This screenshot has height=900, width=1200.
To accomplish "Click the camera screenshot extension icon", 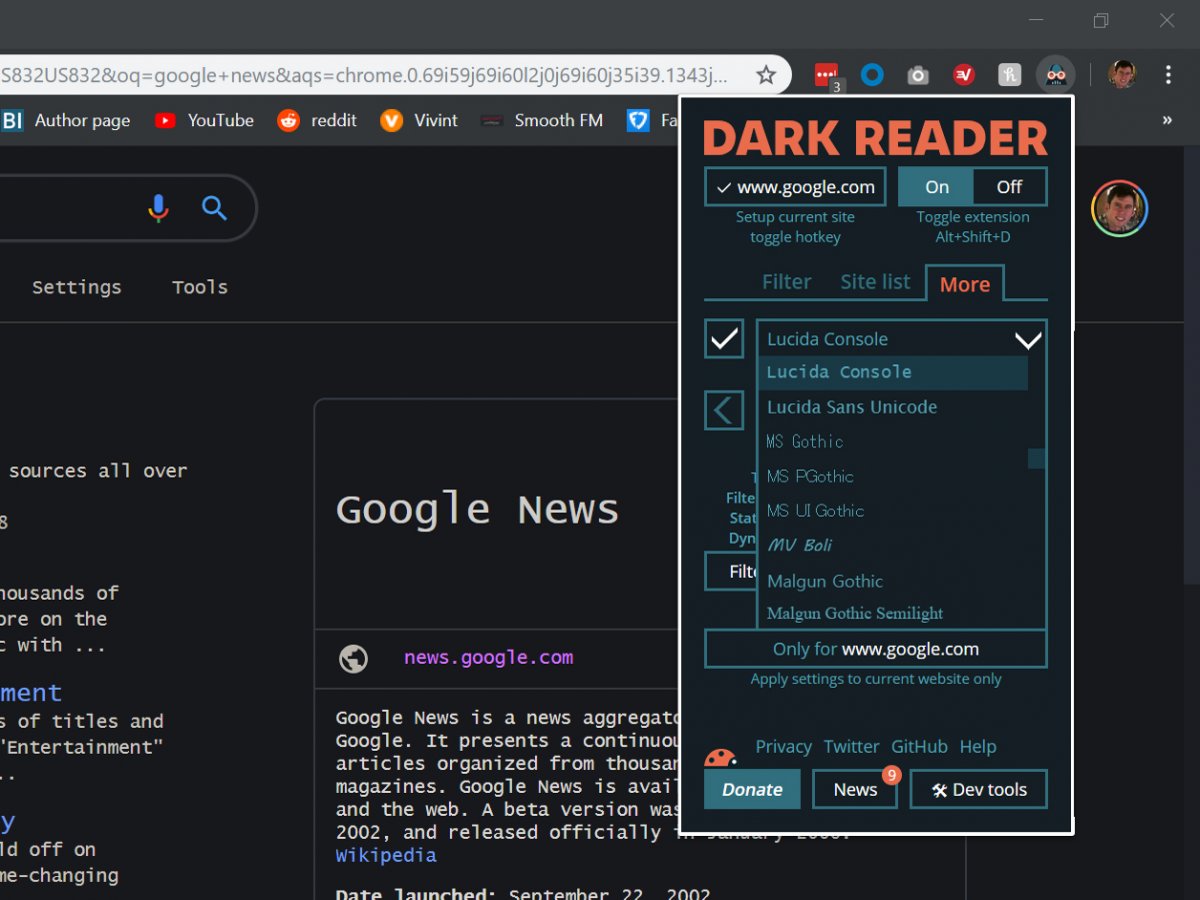I will pos(918,75).
